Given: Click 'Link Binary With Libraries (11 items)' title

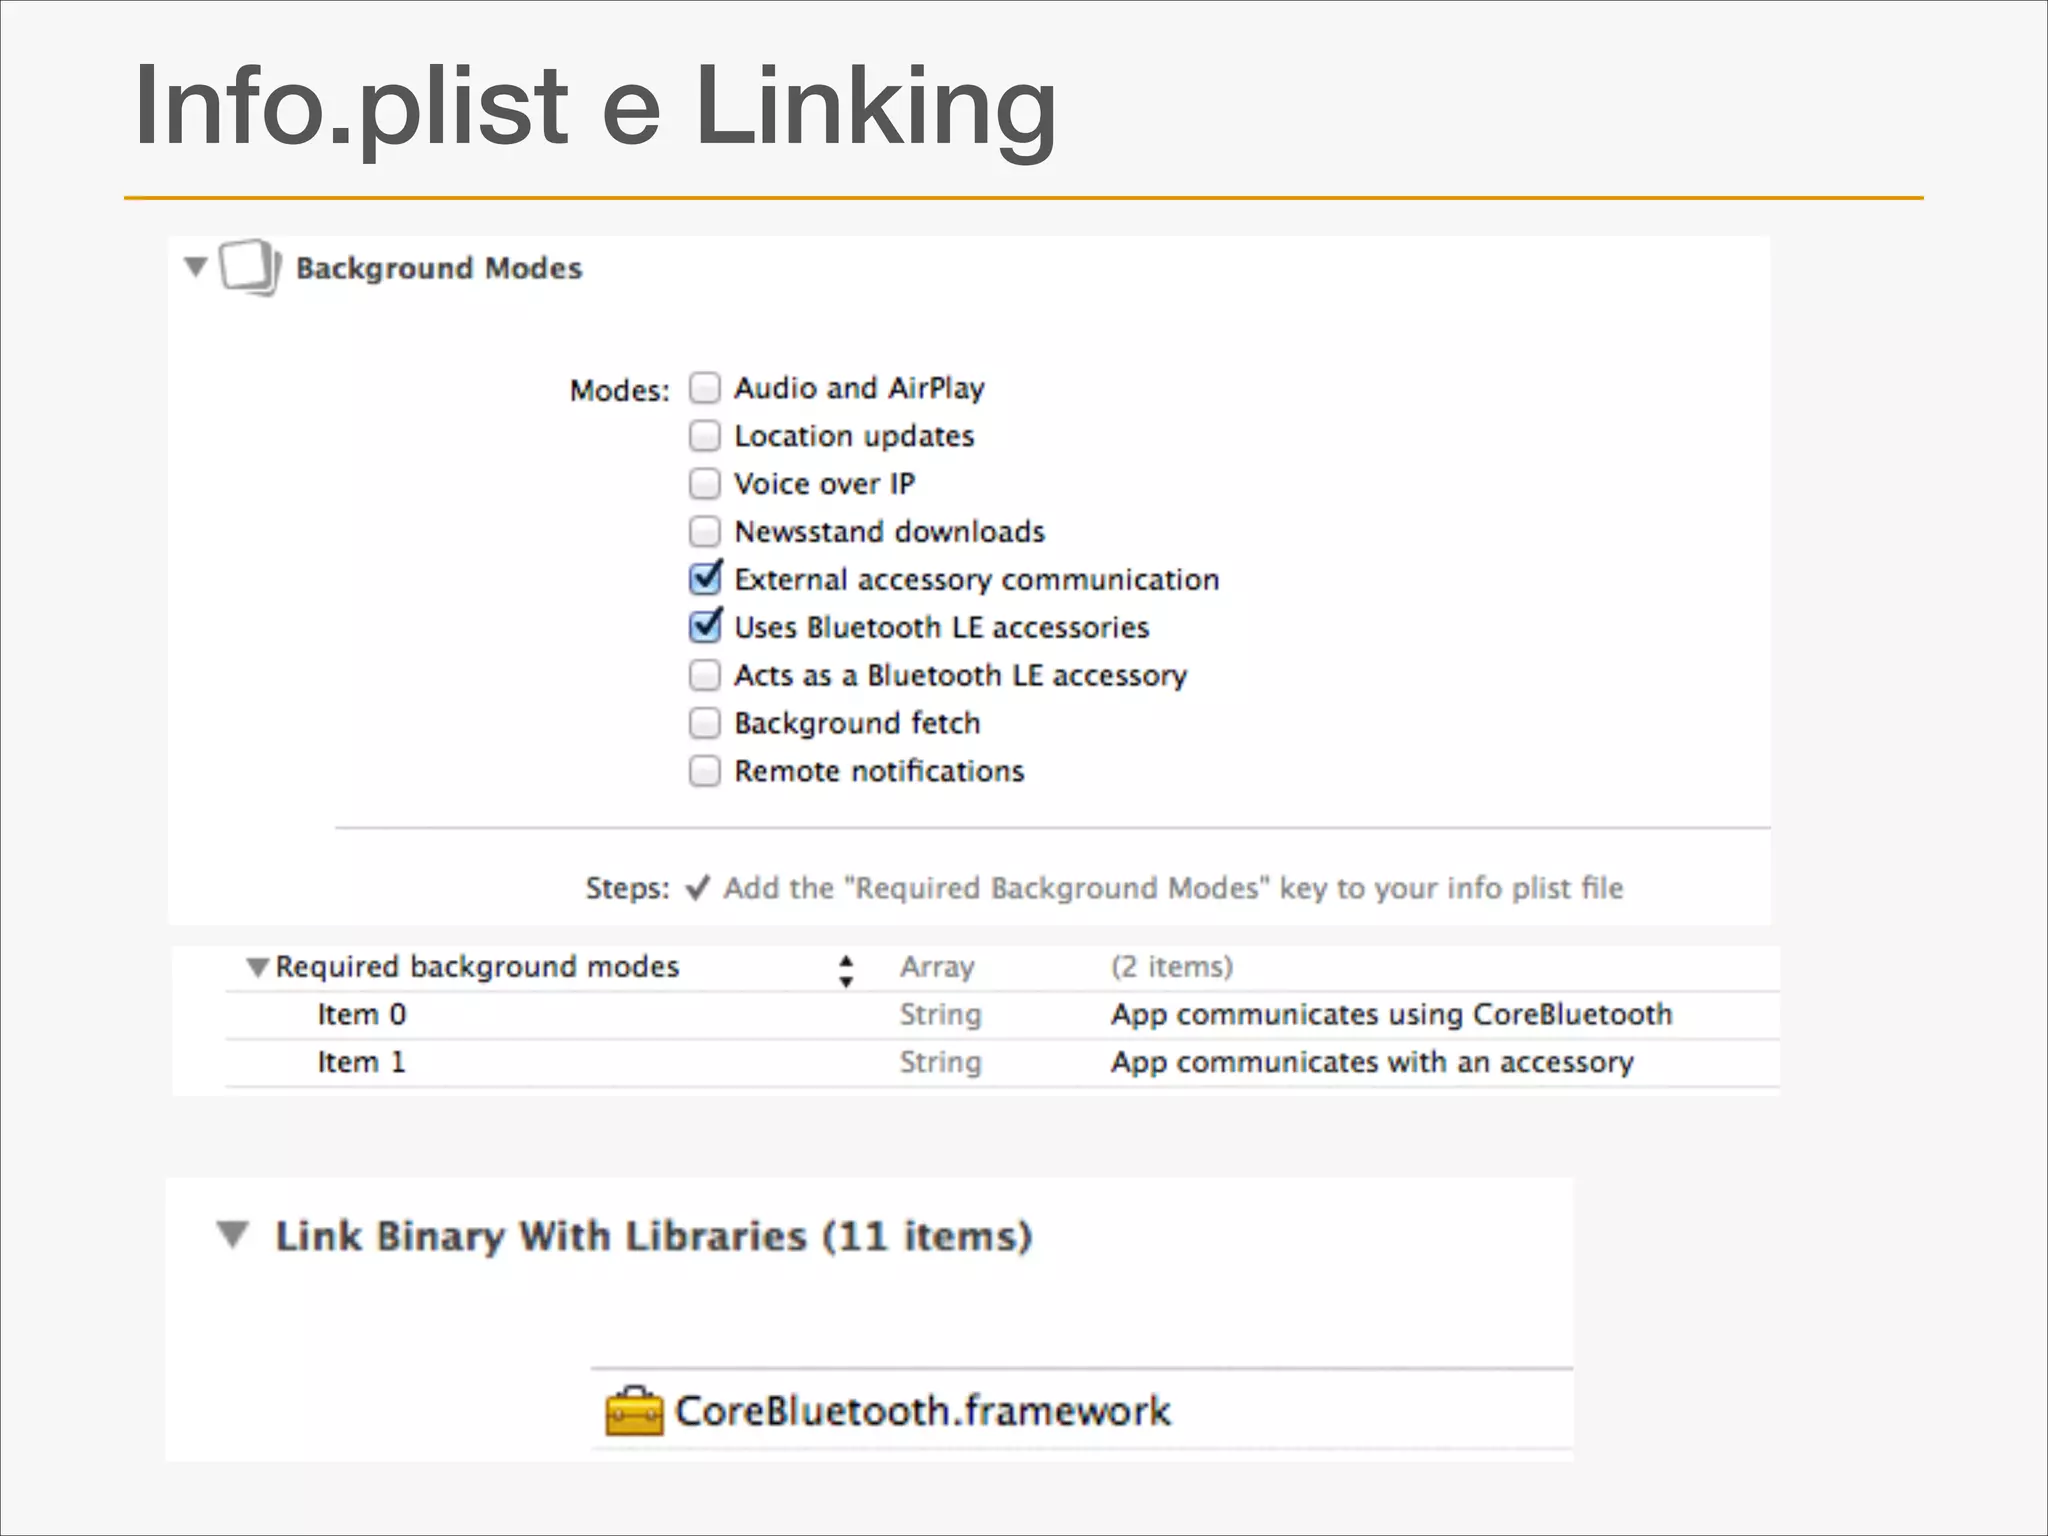Looking at the screenshot, I should [654, 1237].
